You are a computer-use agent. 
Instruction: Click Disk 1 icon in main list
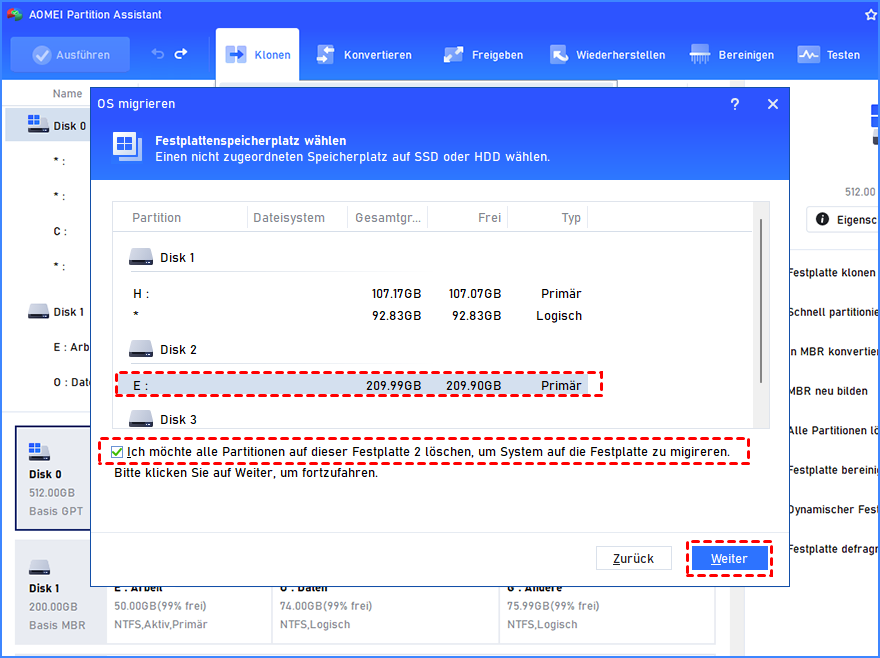tap(38, 312)
